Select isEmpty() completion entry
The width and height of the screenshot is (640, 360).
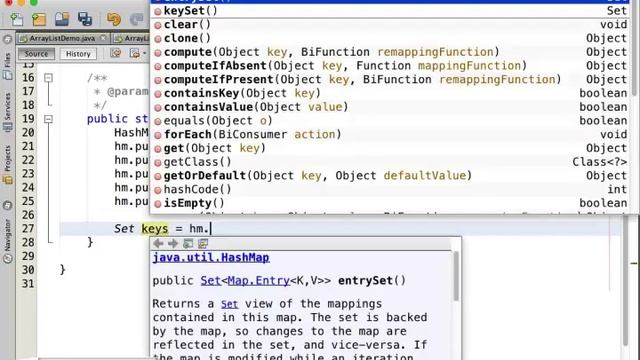tap(391, 203)
